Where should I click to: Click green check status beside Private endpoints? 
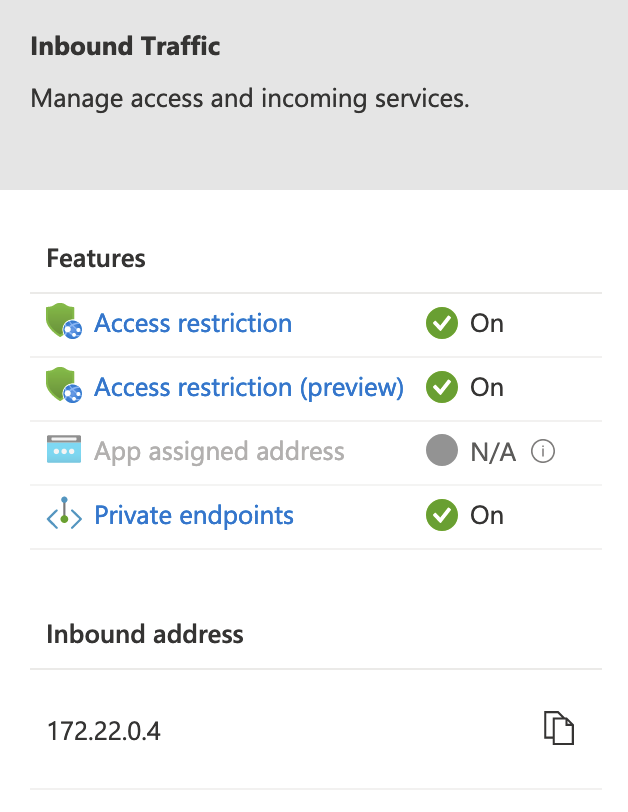pos(441,515)
